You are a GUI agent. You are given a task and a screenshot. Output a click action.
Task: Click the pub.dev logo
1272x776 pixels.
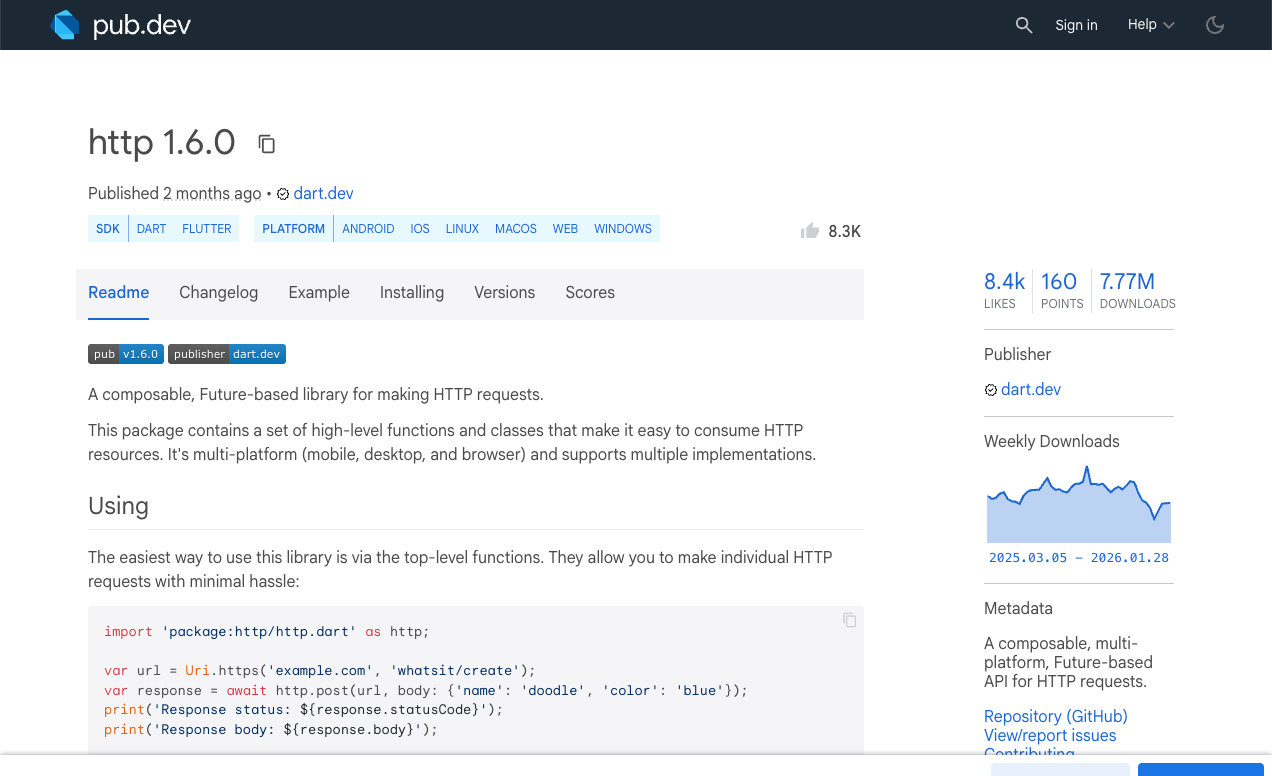(120, 25)
